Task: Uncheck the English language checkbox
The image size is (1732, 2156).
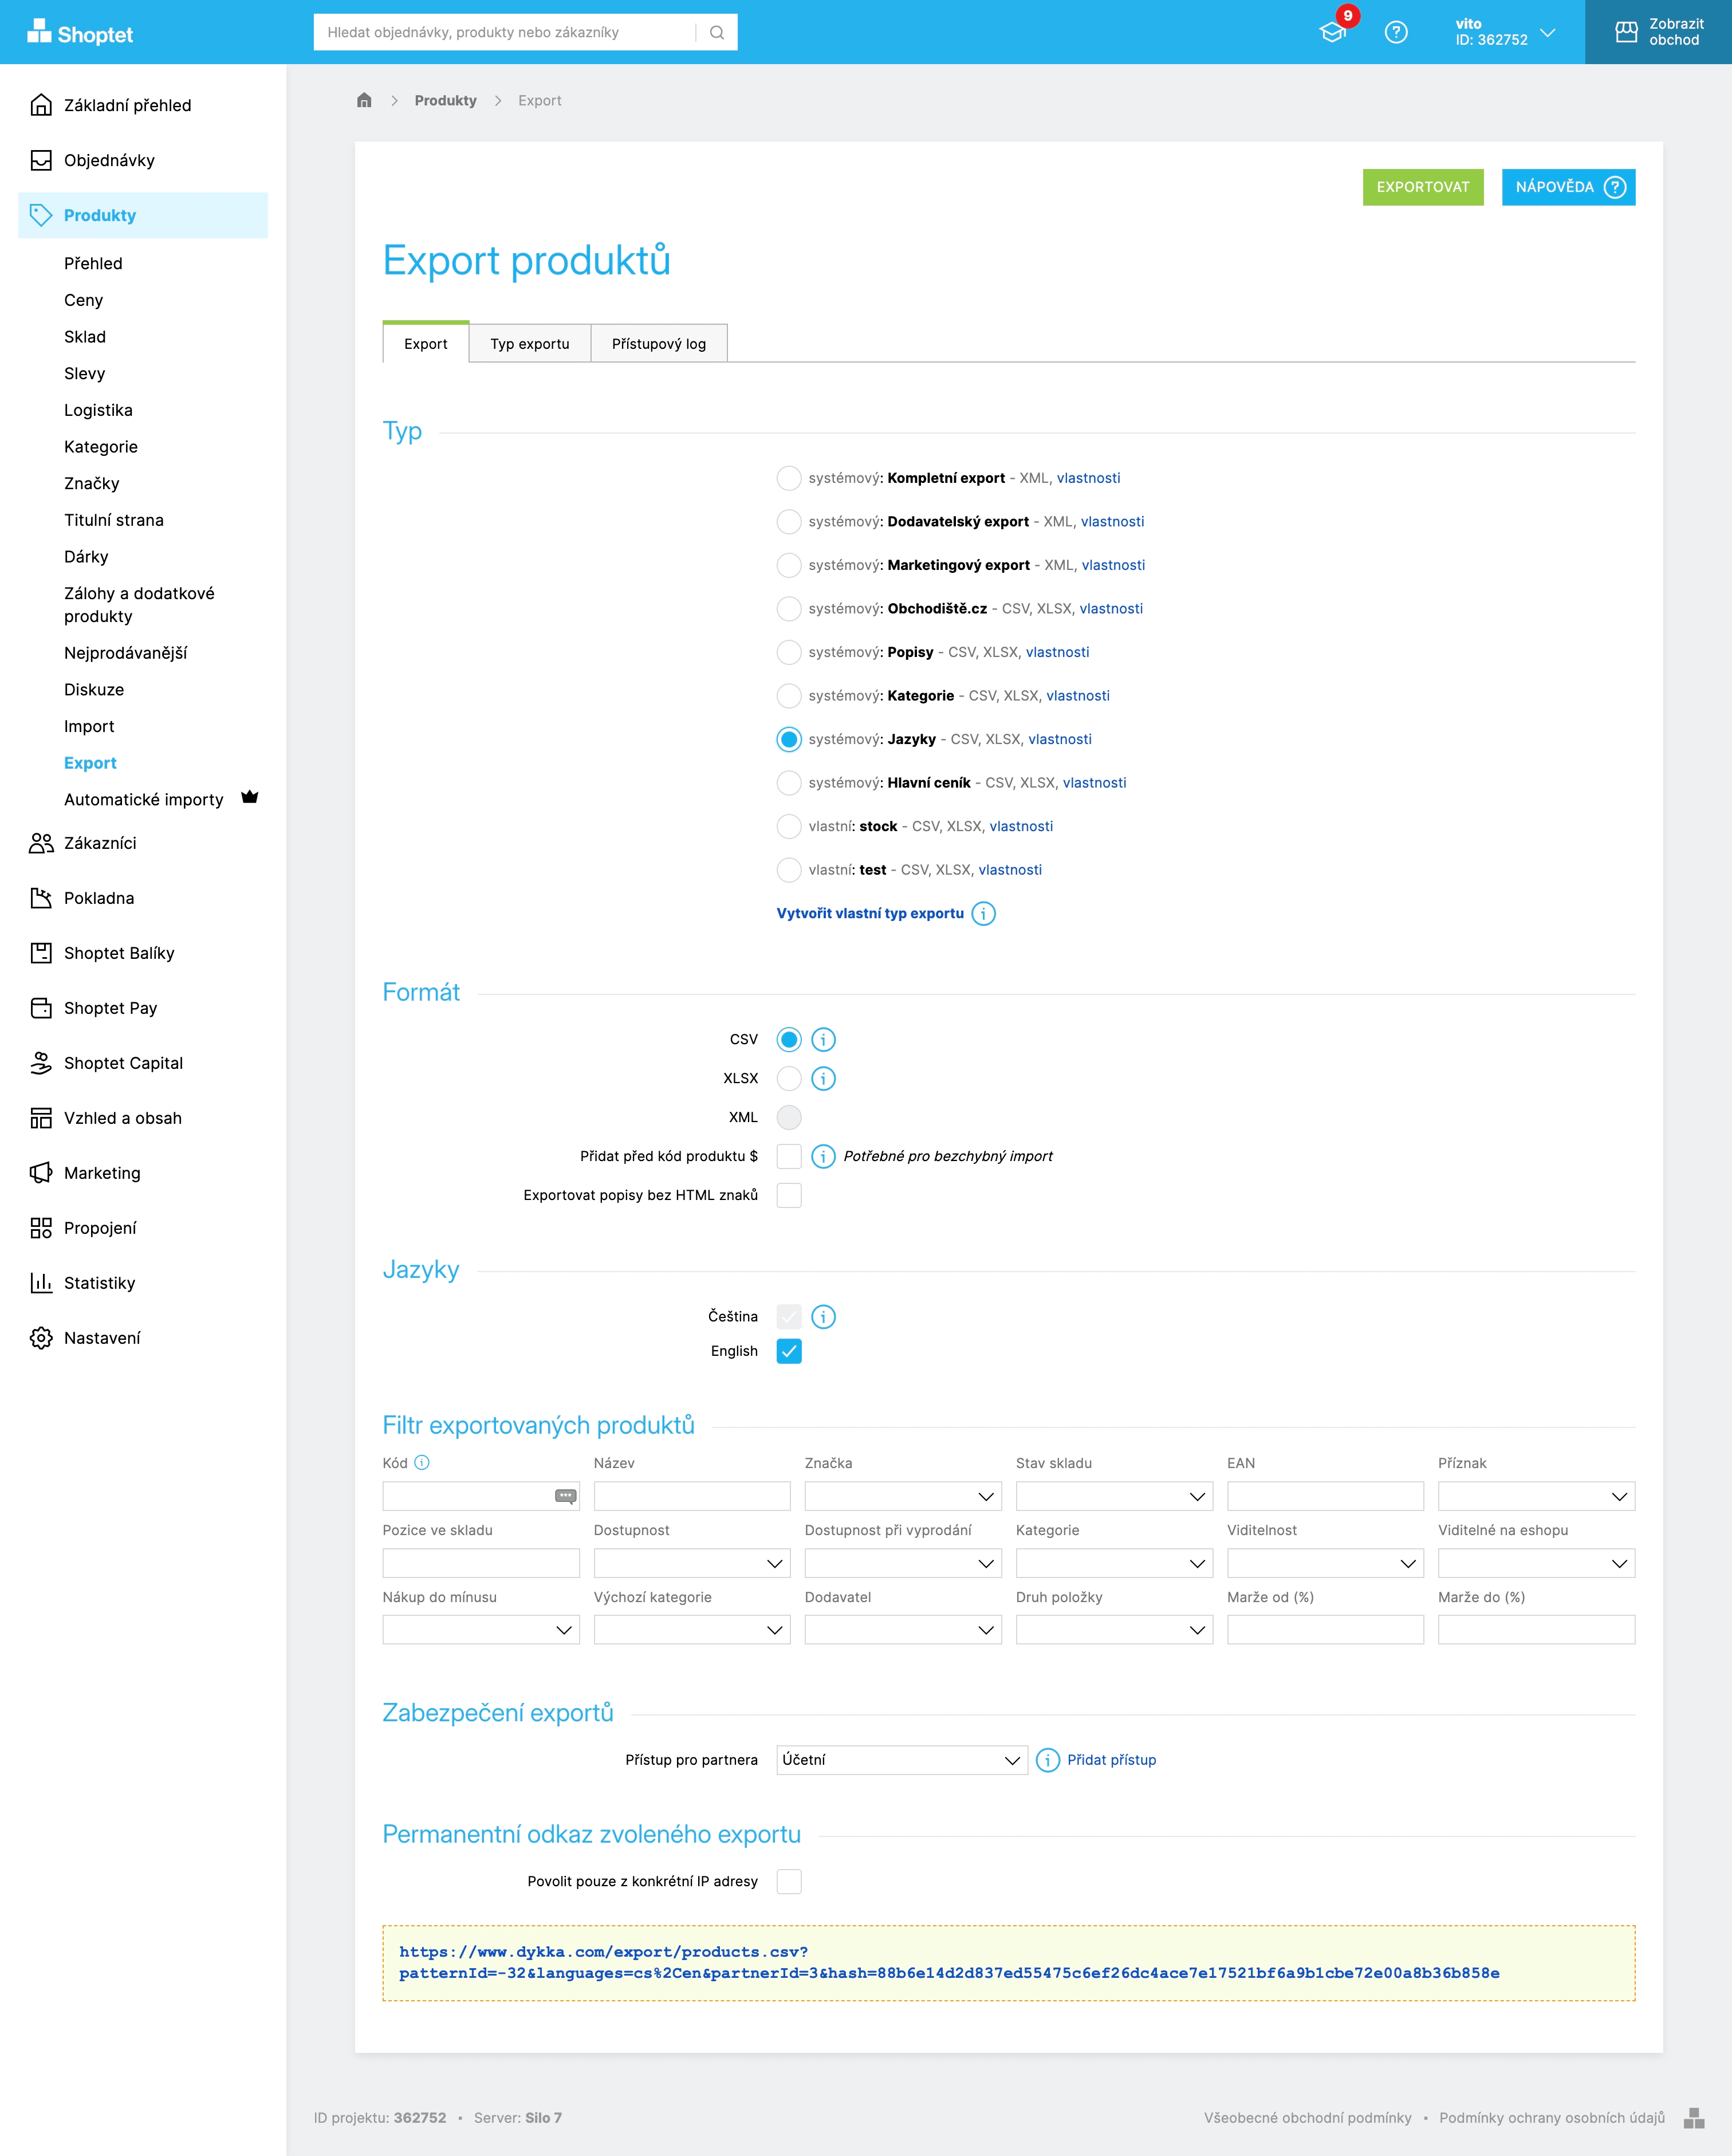Action: [789, 1351]
